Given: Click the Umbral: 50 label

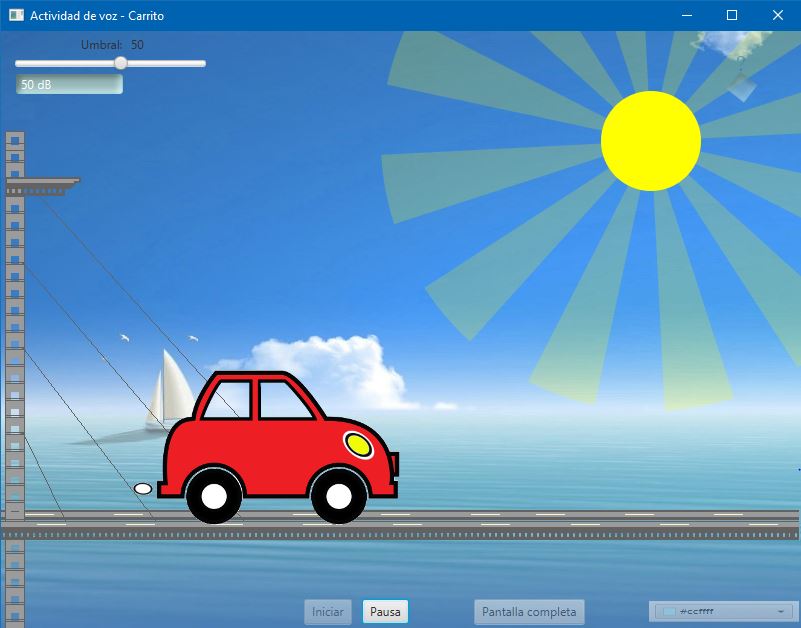Looking at the screenshot, I should (x=112, y=45).
